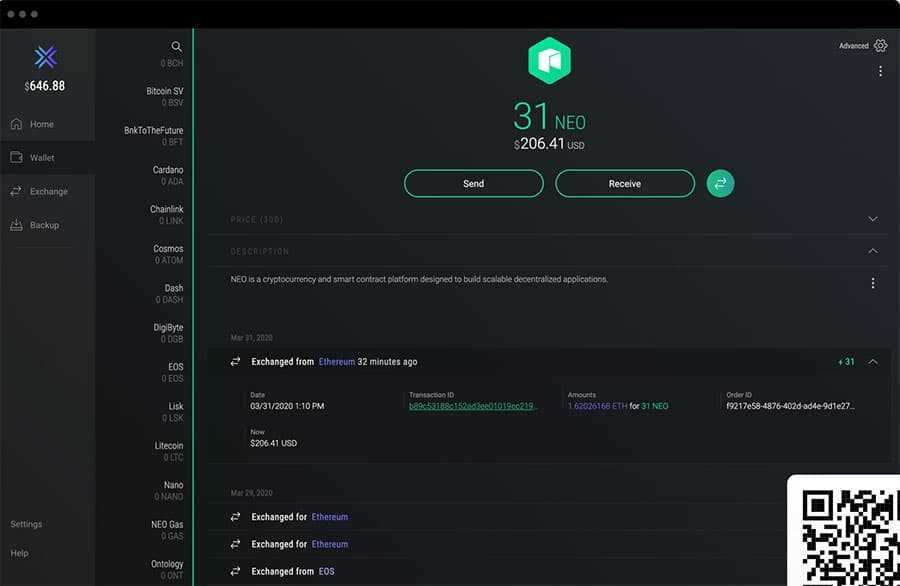This screenshot has width=900, height=586.
Task: Click the Ethereum link in 32 minutes ago row
Action: (x=336, y=362)
